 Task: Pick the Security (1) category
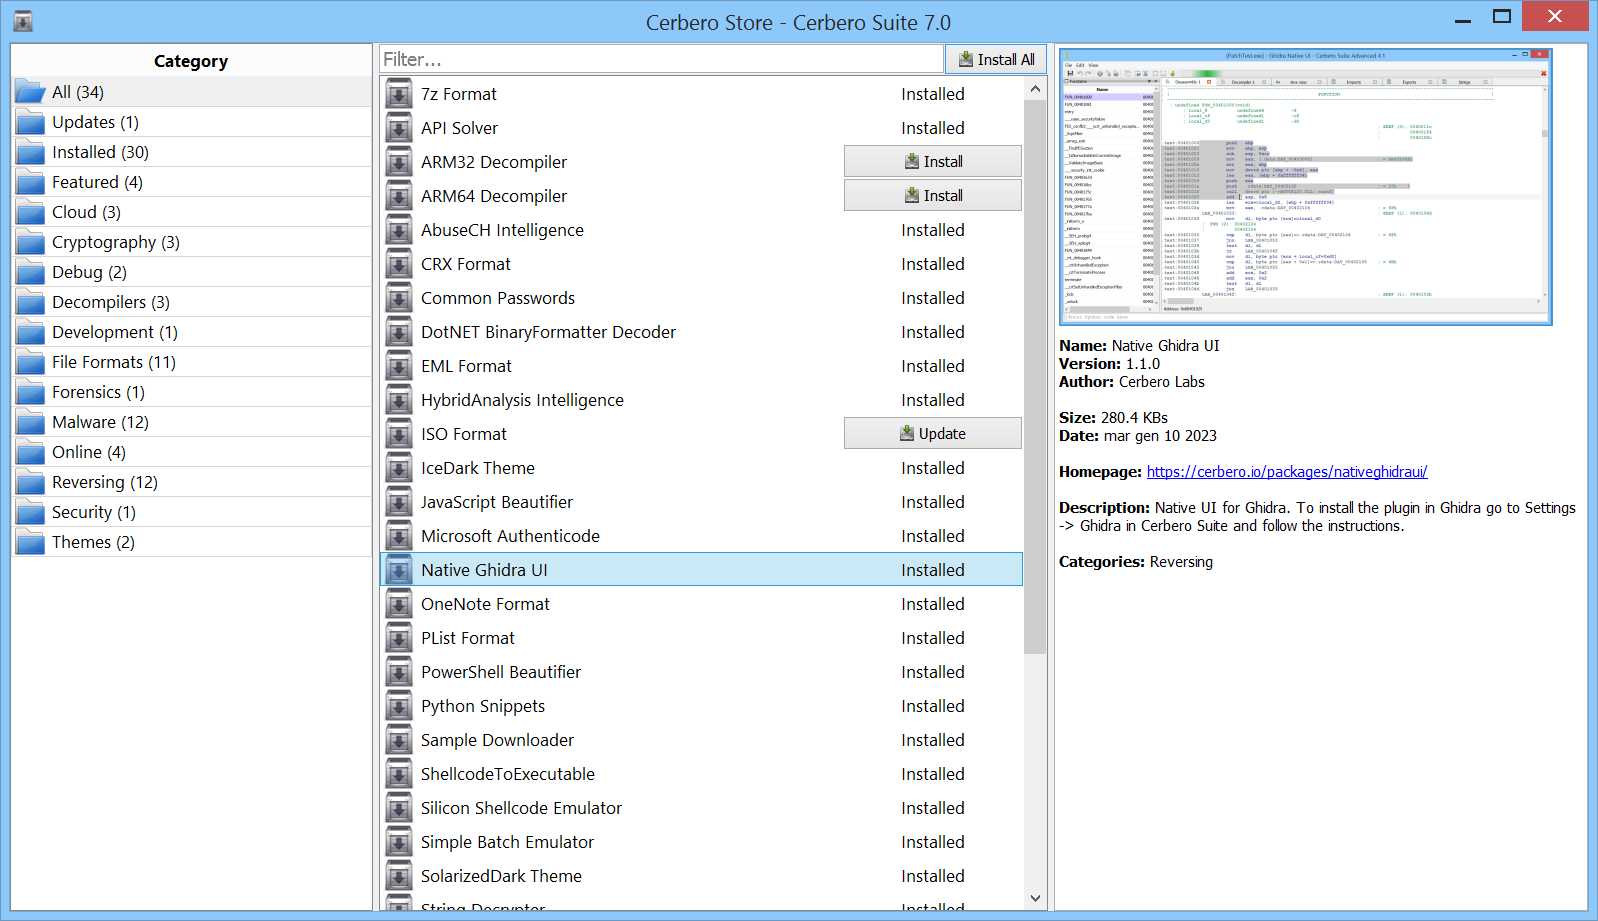pyautogui.click(x=191, y=512)
